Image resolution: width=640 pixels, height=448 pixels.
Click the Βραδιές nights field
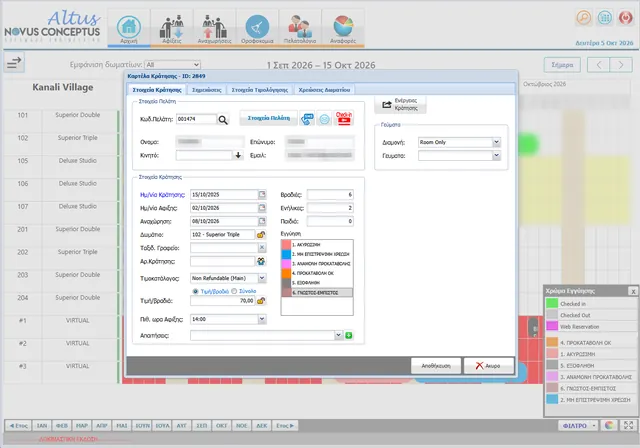click(330, 195)
